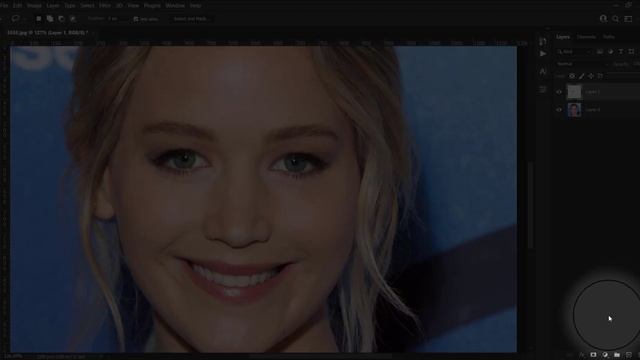Toggle lock position icon
Screen dimensions: 640x360
click(591, 76)
